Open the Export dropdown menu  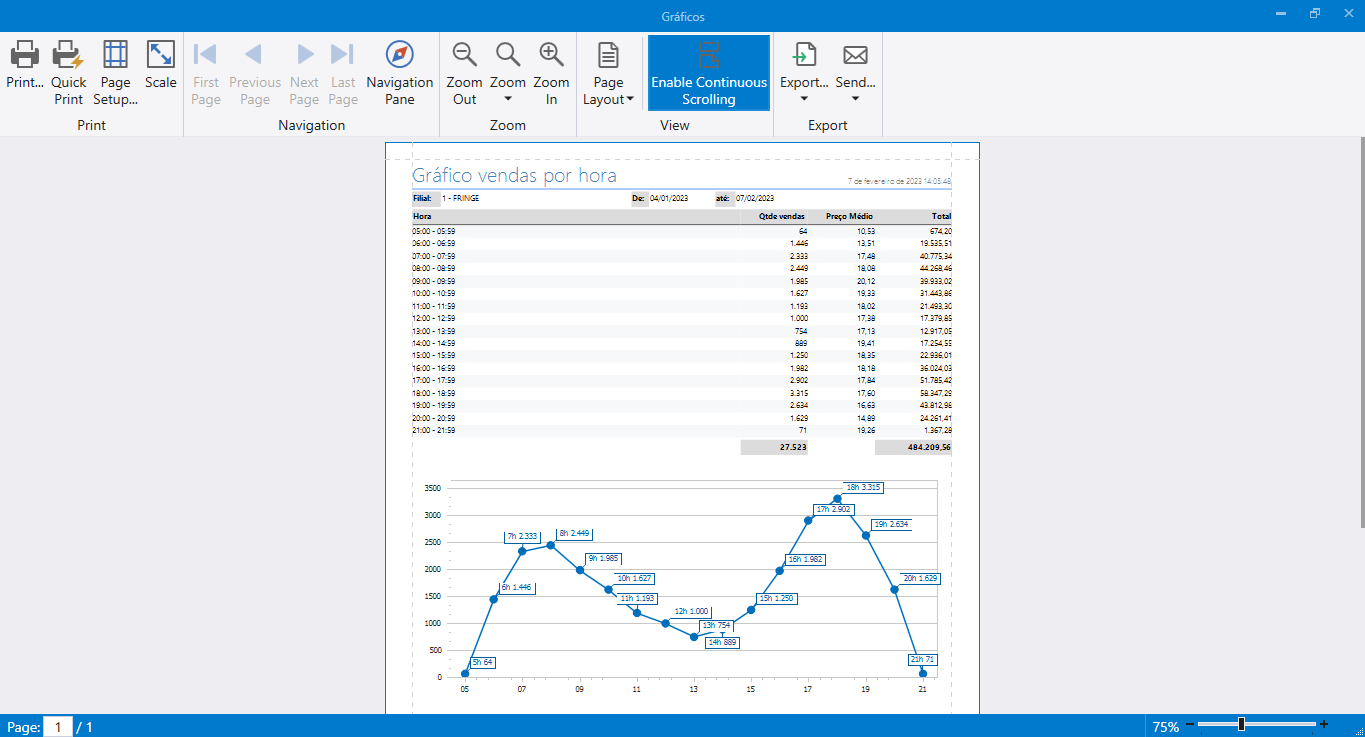coord(804,99)
